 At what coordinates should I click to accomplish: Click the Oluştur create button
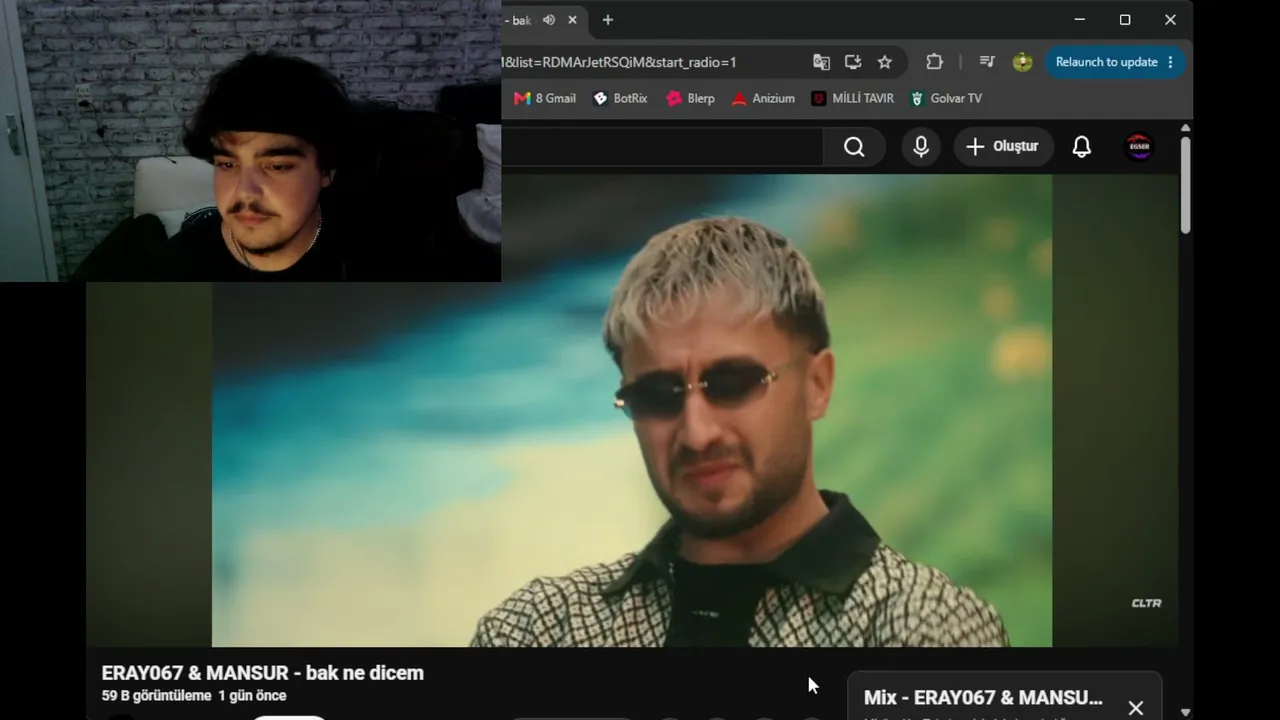coord(1003,147)
